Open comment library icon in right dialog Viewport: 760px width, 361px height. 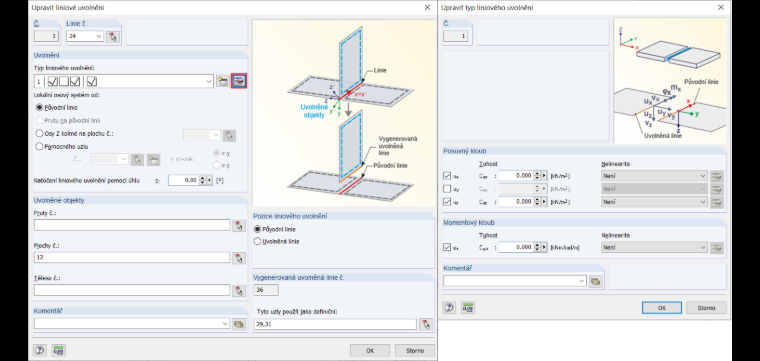(595, 281)
